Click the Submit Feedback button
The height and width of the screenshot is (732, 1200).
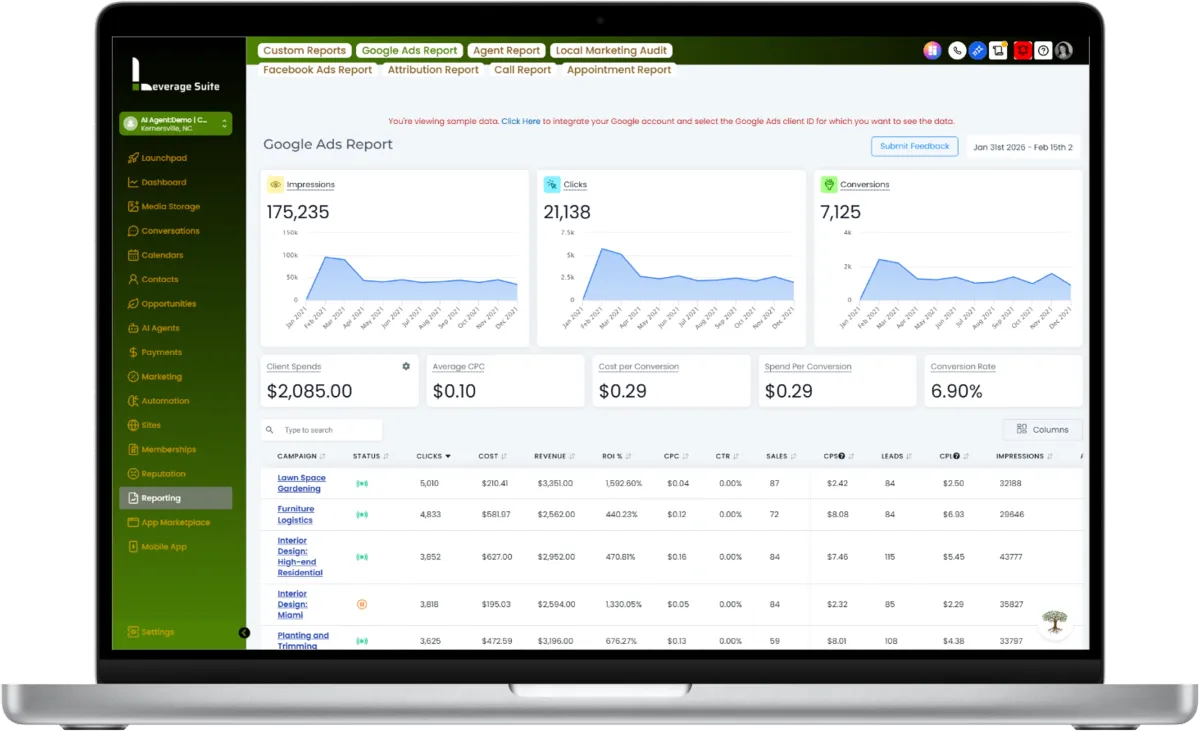[915, 146]
